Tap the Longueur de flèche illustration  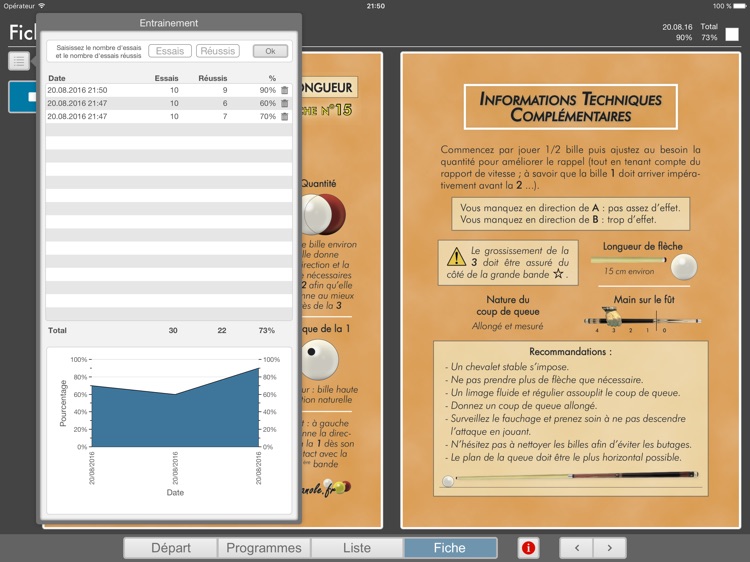pos(643,265)
